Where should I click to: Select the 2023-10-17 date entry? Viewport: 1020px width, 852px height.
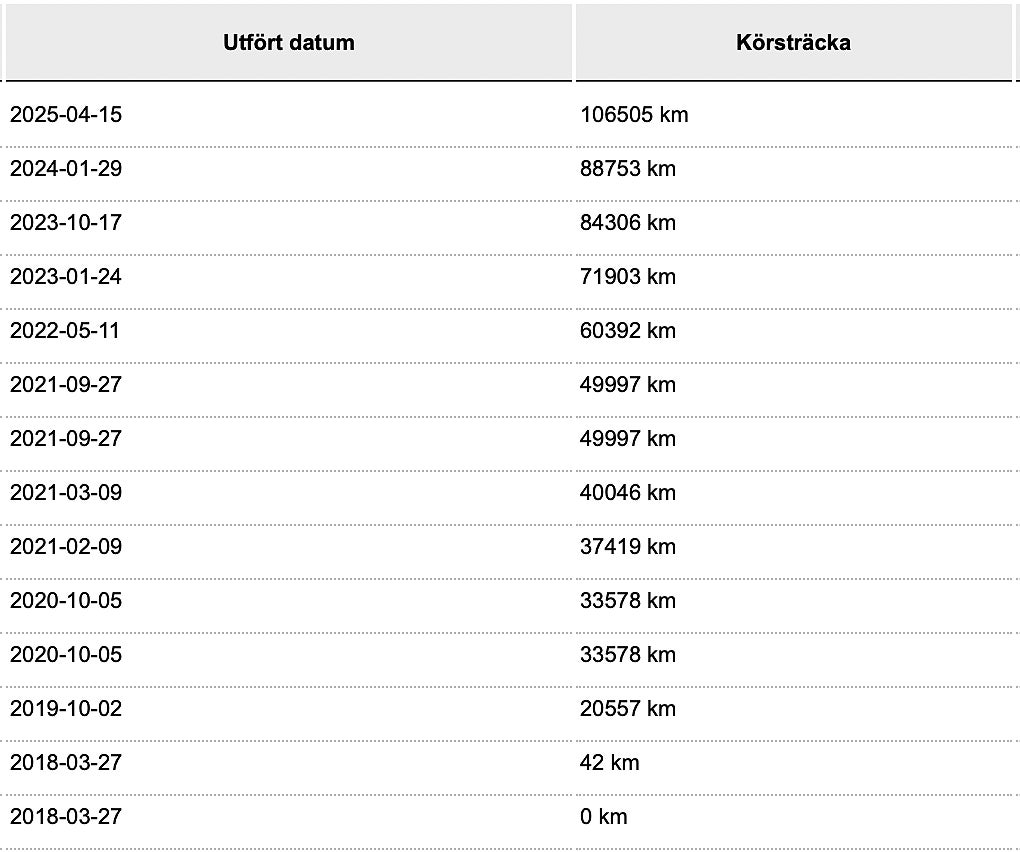tap(66, 223)
